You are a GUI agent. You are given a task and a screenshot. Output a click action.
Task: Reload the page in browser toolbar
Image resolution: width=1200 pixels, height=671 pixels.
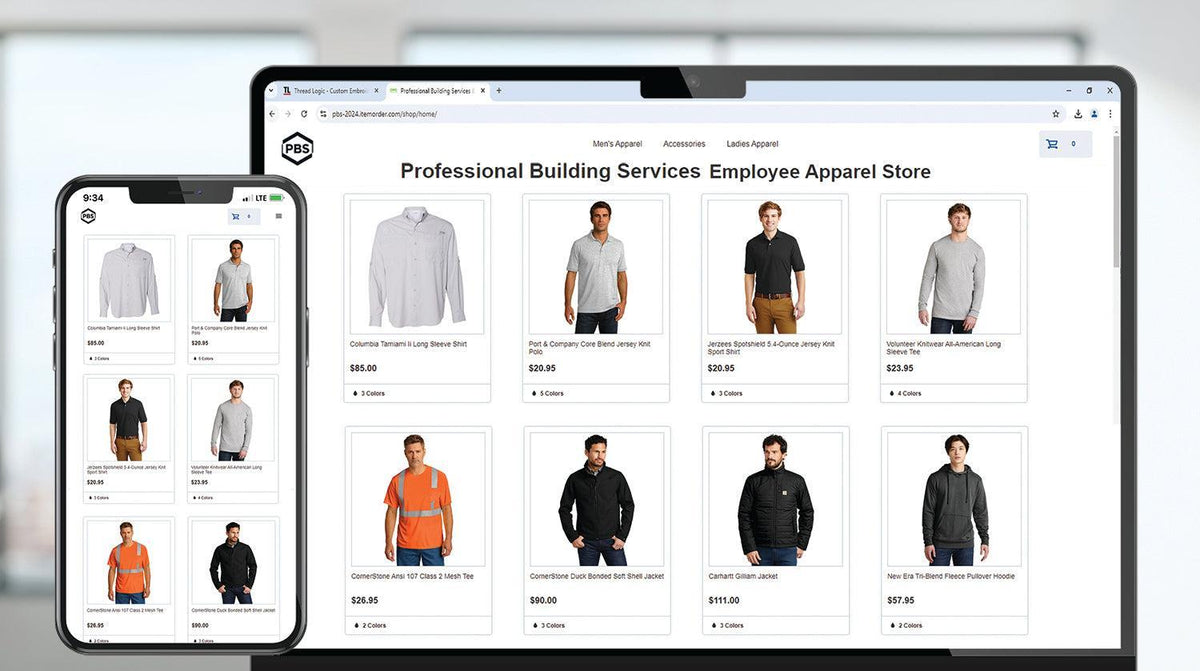pyautogui.click(x=304, y=114)
